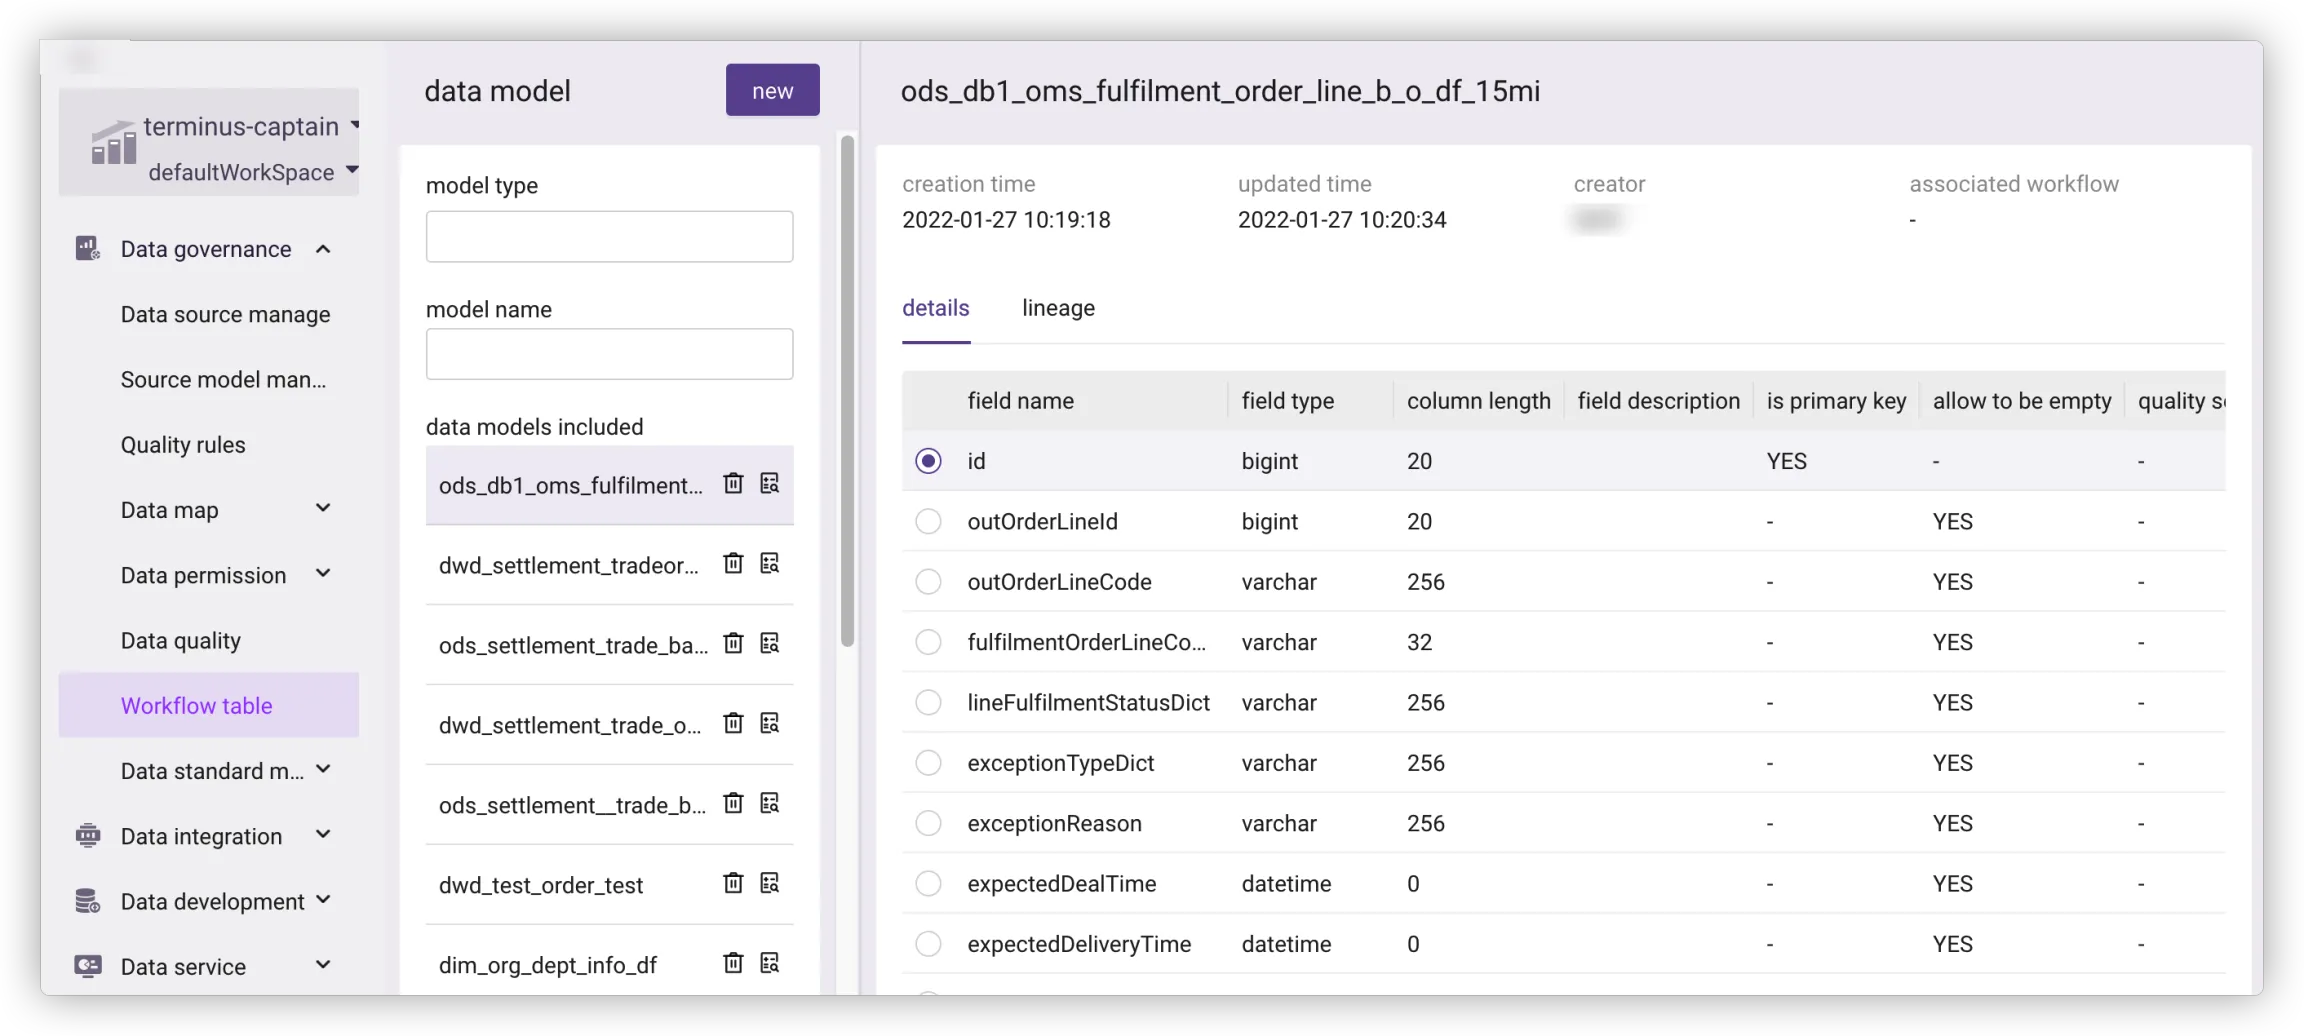Switch to the lineage tab

point(1058,308)
